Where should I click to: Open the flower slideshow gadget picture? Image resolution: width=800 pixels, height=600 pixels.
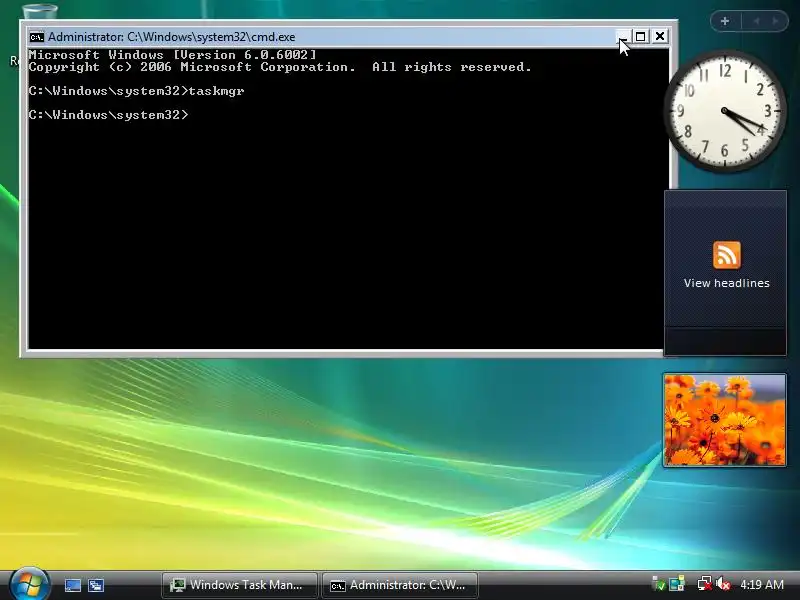tap(724, 420)
